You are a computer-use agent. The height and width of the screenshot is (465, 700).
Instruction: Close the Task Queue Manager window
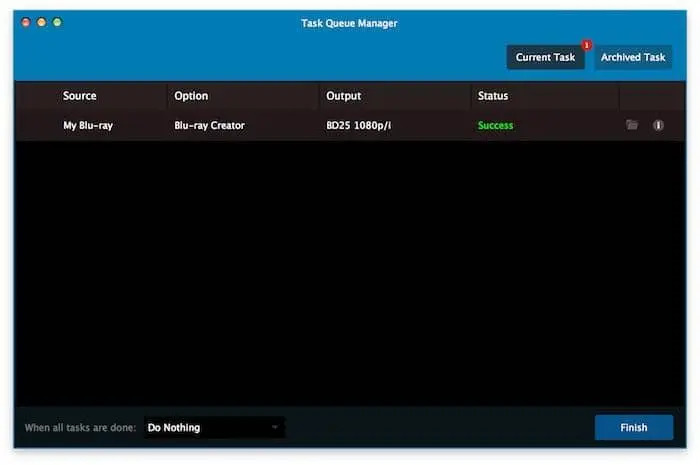(x=26, y=22)
